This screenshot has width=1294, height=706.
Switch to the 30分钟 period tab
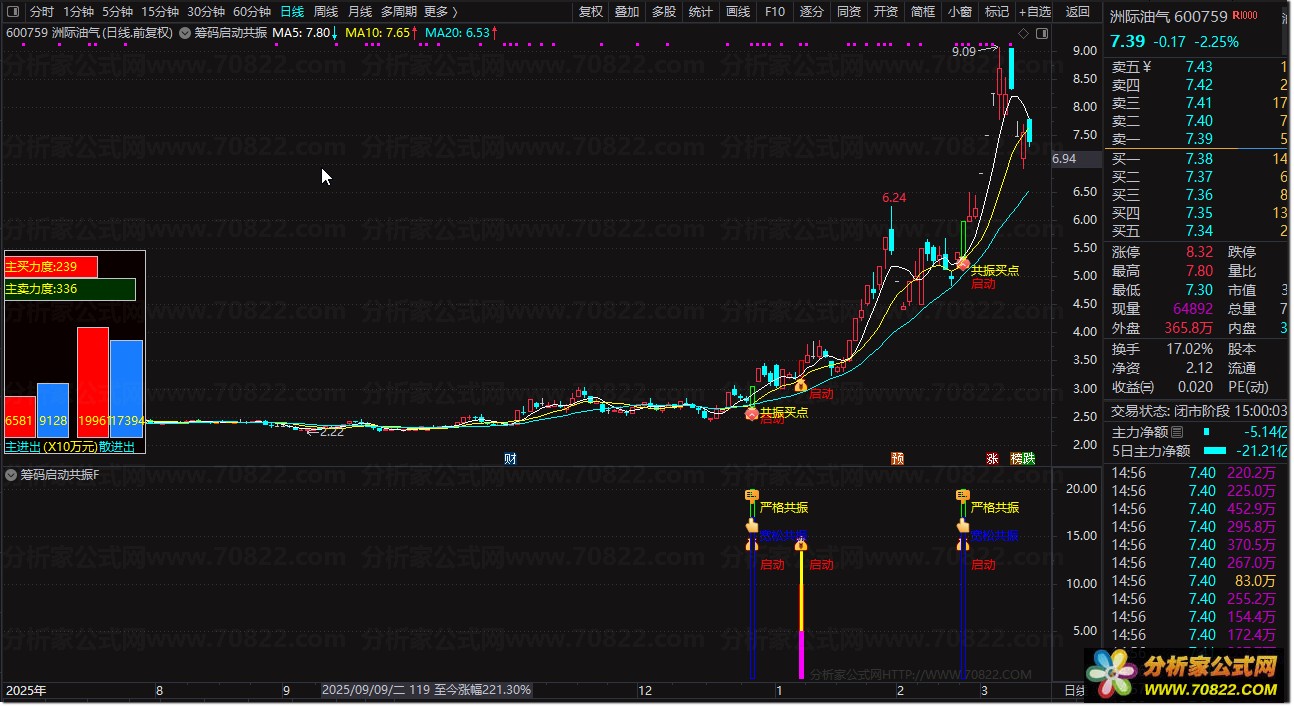[x=206, y=12]
